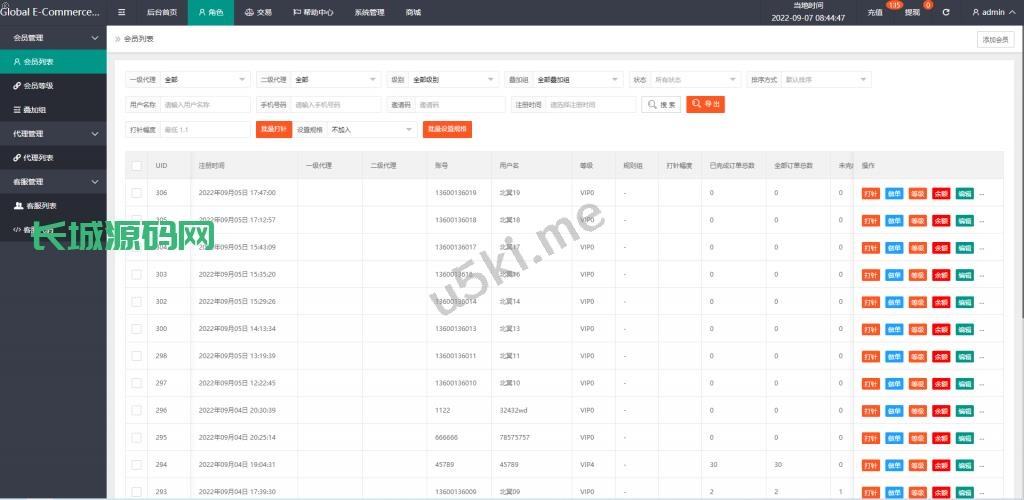1024x500 pixels.
Task: Tick the select-all checkbox in table header
Action: point(136,165)
